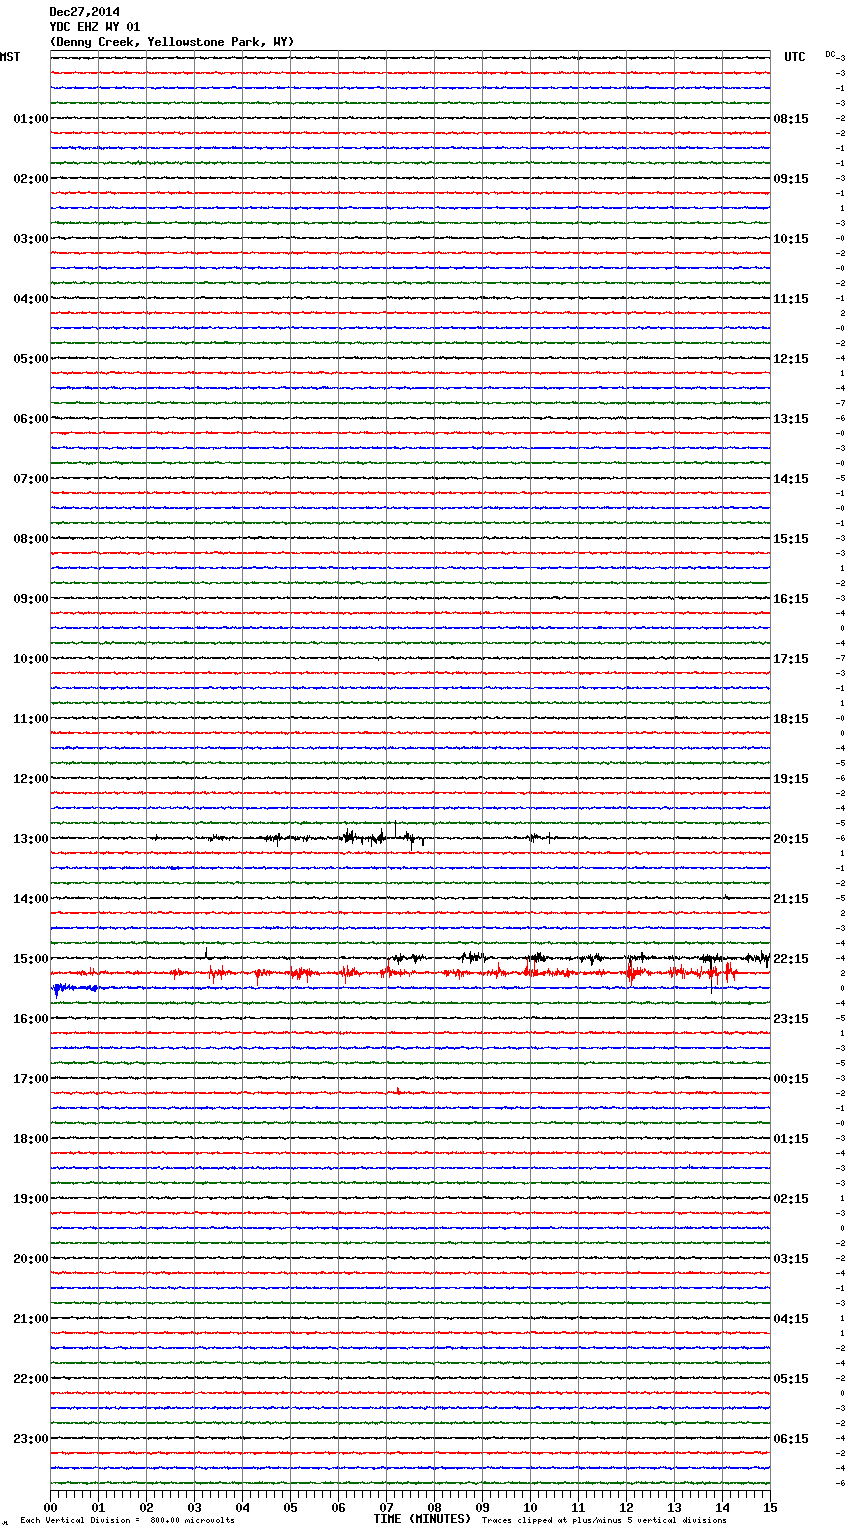Click the small red spike on the 17:15 MST trace
850x1534 pixels.
[x=399, y=1091]
